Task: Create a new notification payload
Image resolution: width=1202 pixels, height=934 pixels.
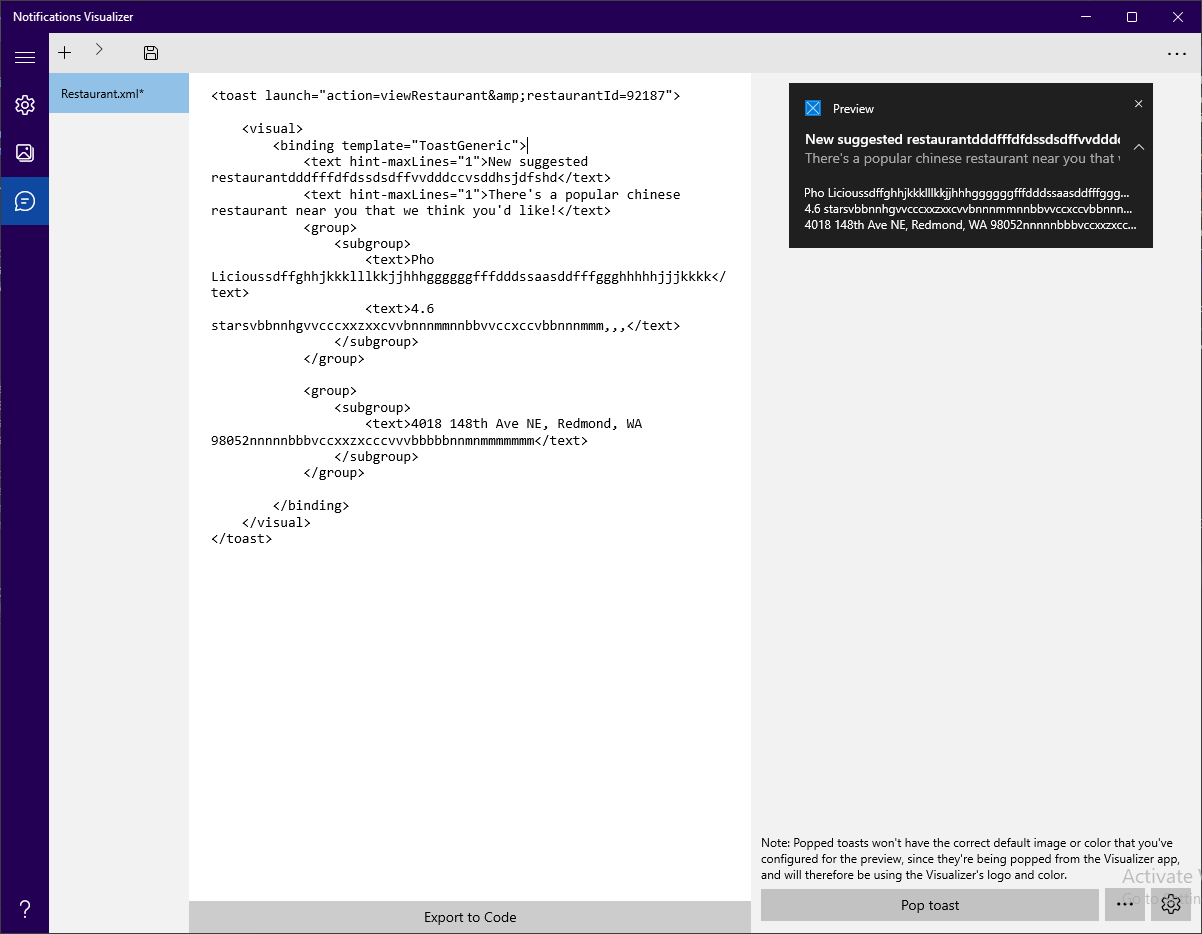Action: coord(64,52)
